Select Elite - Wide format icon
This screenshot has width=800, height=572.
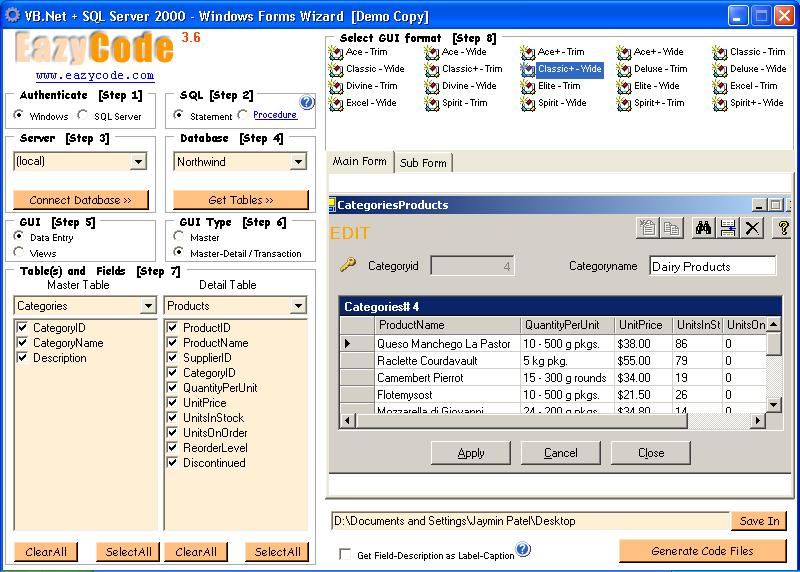tap(623, 86)
